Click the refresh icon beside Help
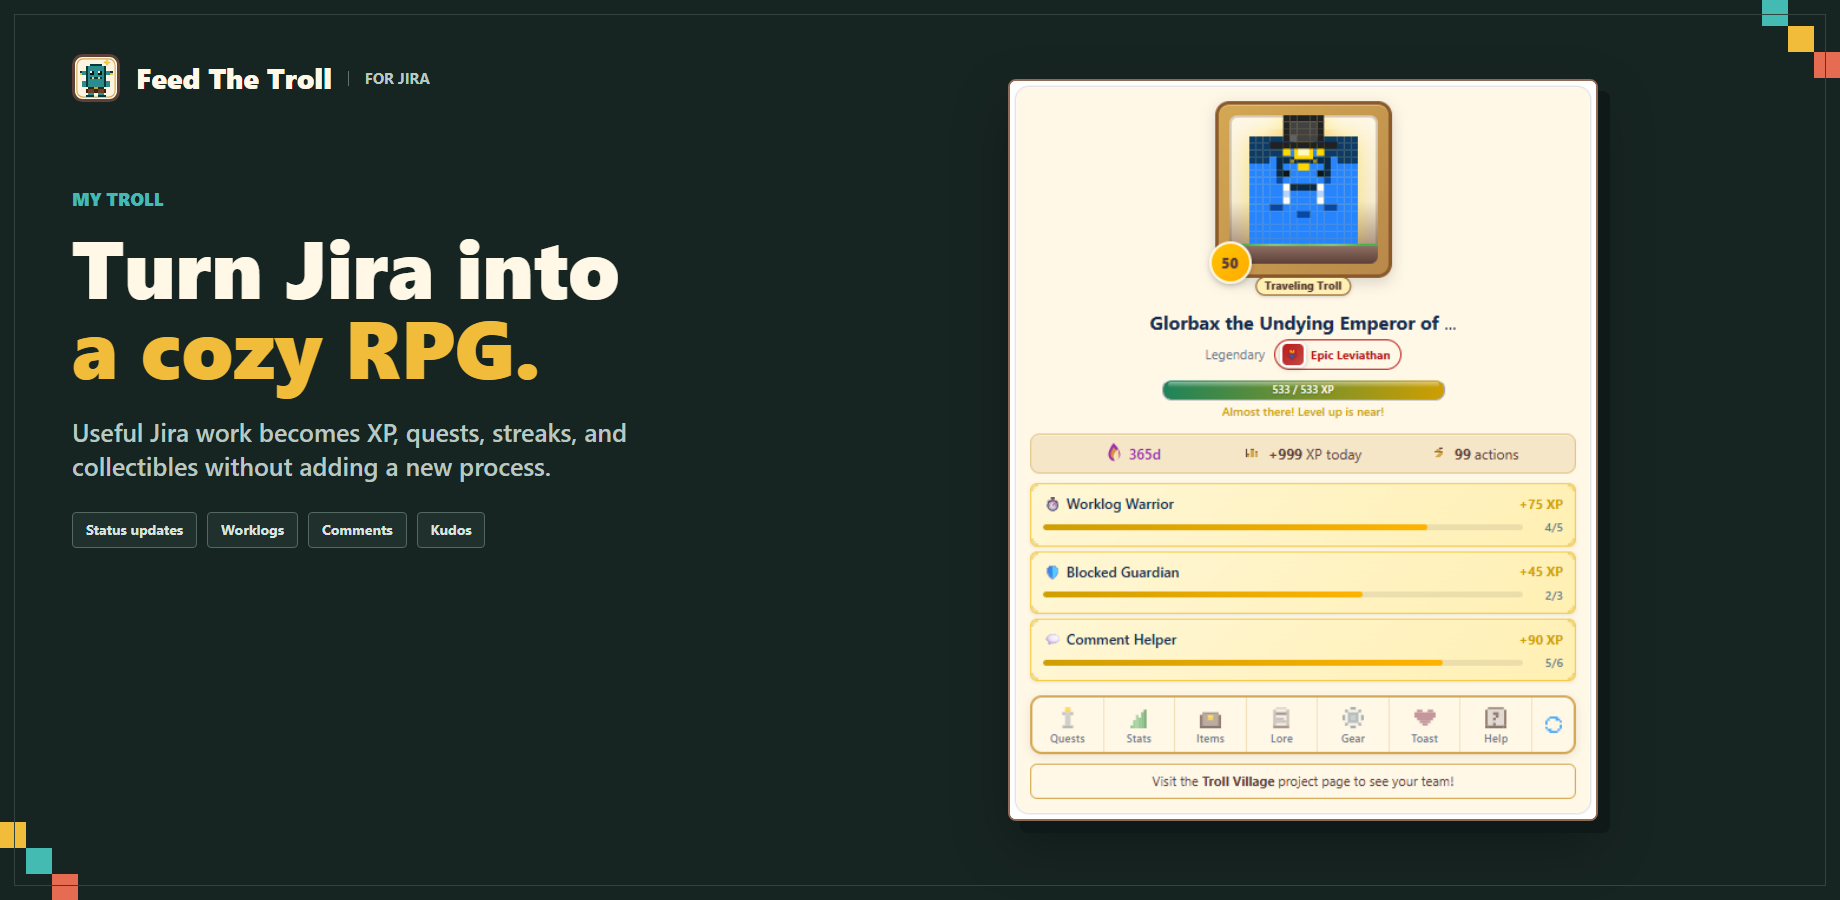1840x900 pixels. click(x=1553, y=725)
